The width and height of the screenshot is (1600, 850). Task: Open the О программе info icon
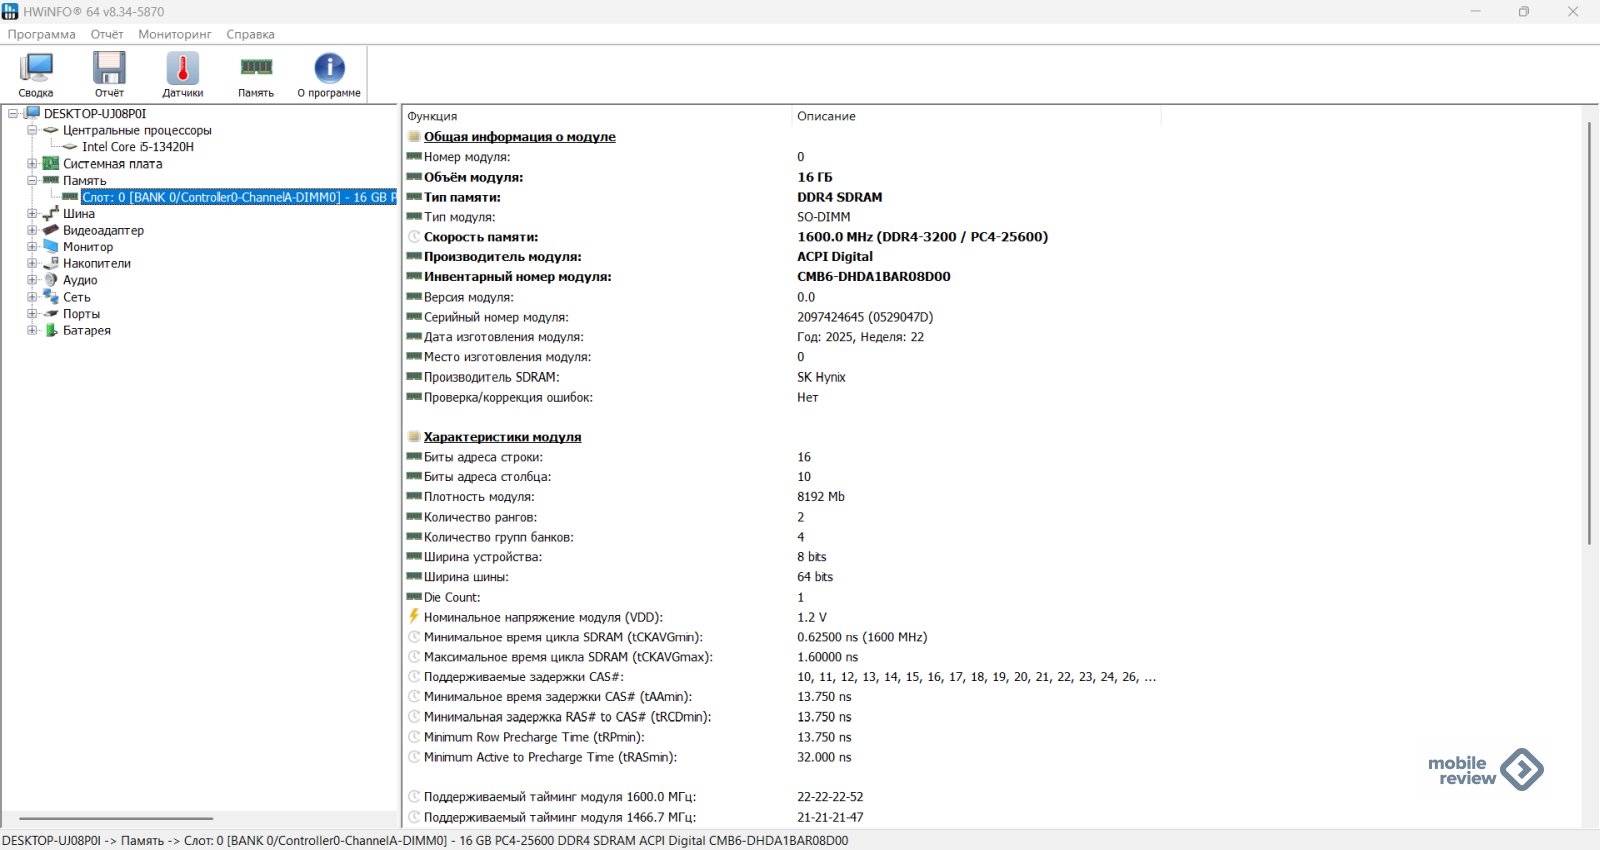coord(329,74)
